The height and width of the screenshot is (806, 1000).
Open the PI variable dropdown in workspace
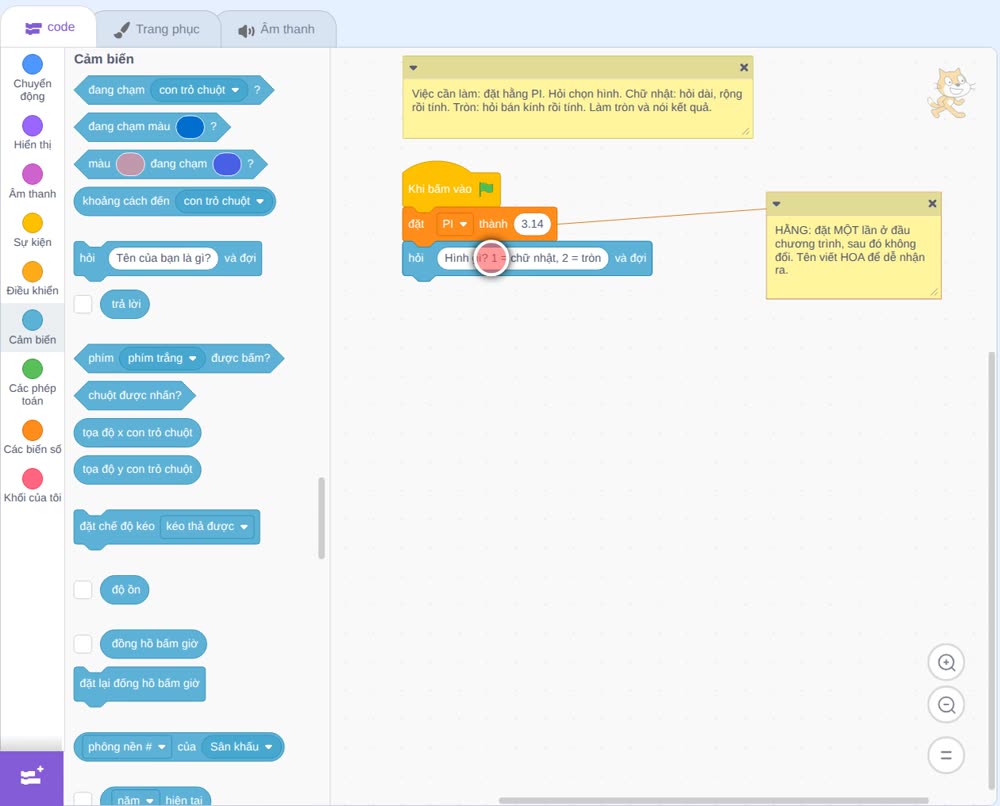455,224
